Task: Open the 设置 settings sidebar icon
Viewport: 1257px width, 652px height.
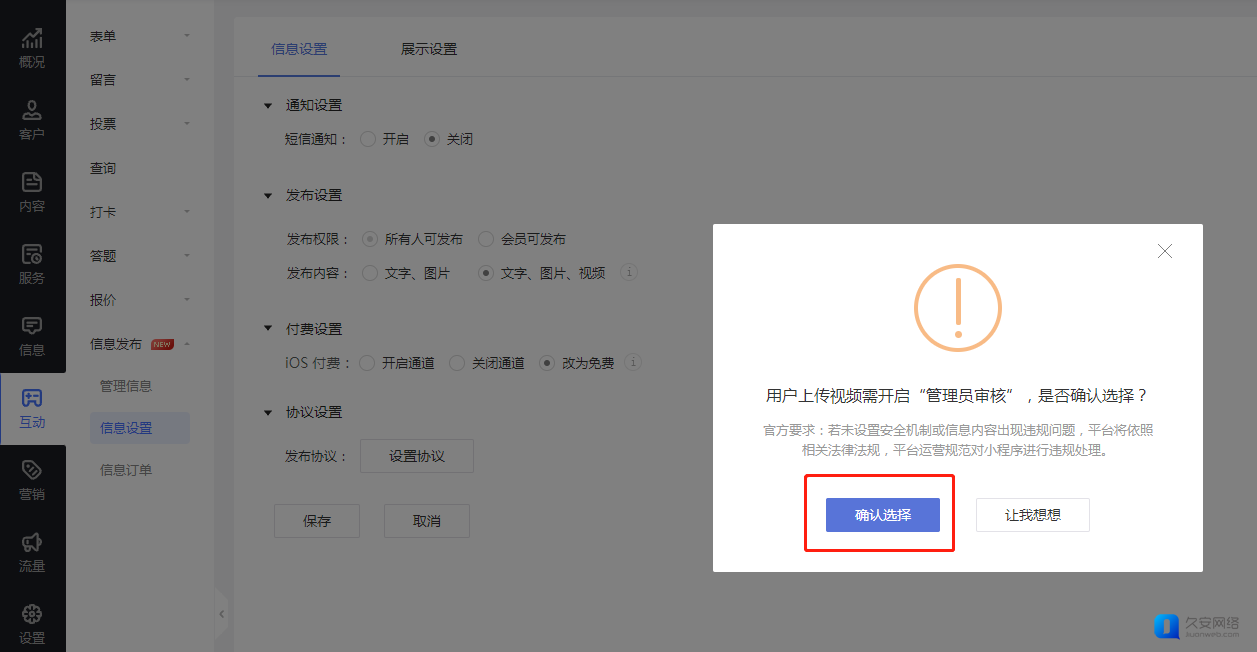Action: pyautogui.click(x=32, y=623)
